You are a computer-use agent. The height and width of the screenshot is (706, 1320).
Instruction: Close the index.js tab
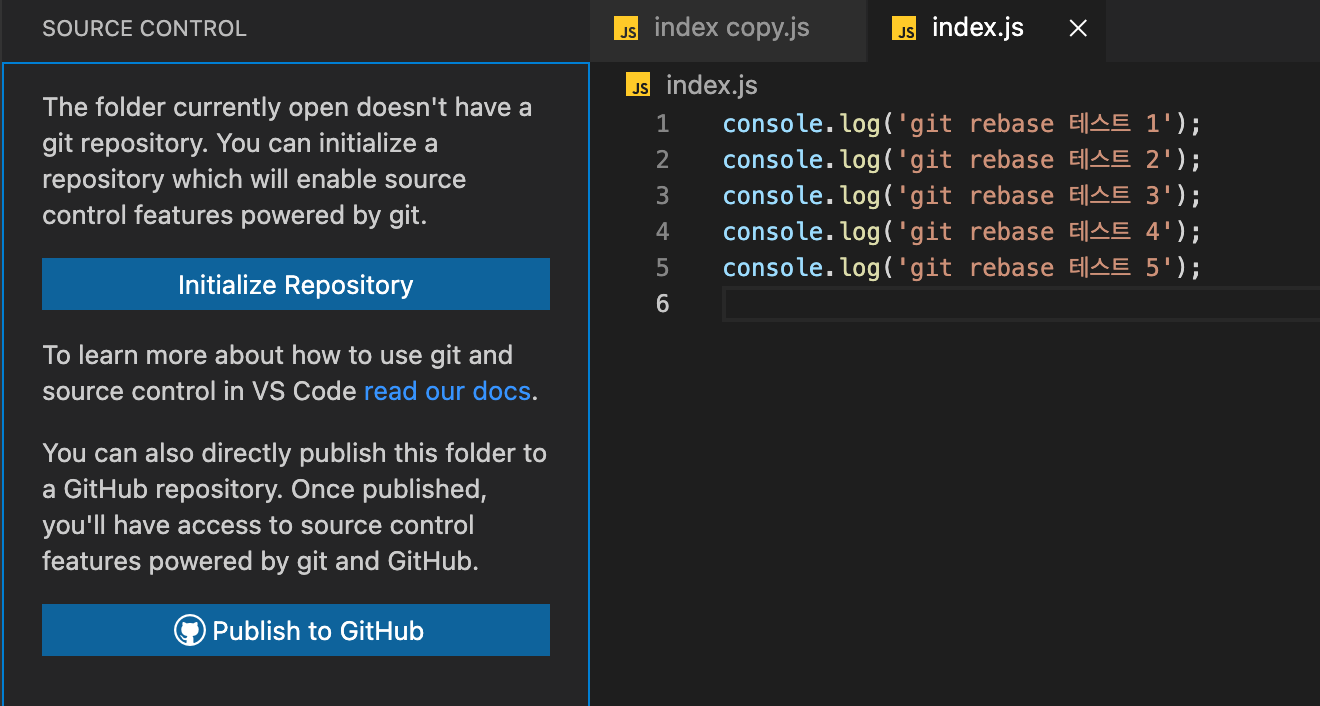(x=1078, y=29)
